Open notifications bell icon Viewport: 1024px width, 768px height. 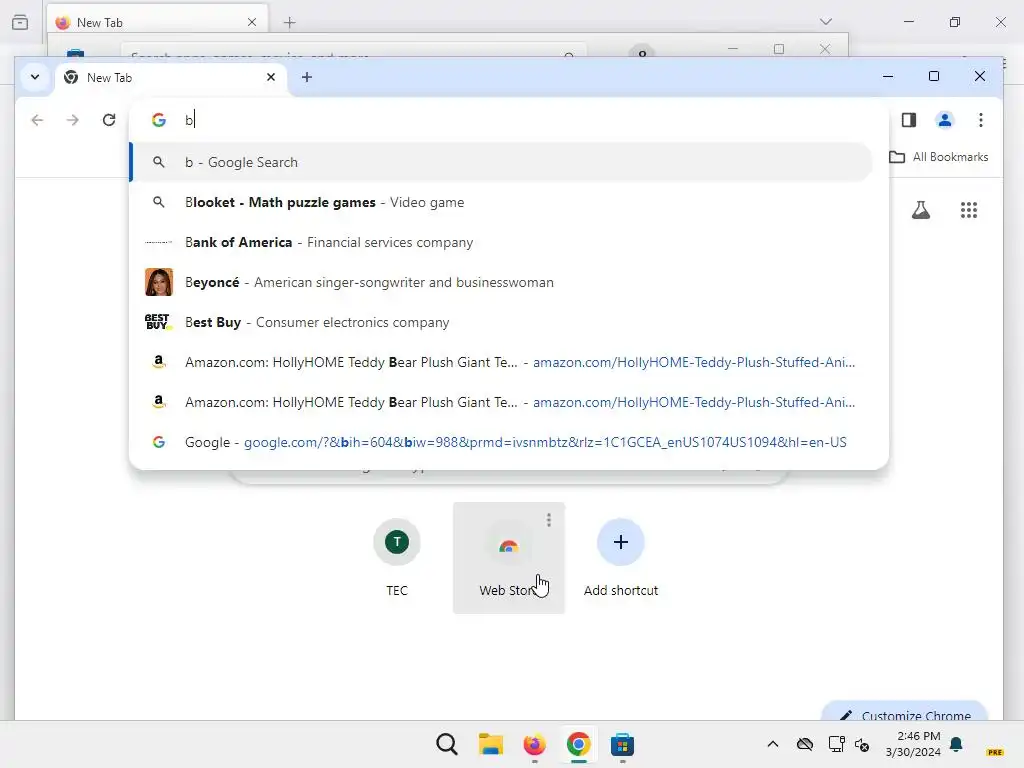[956, 744]
